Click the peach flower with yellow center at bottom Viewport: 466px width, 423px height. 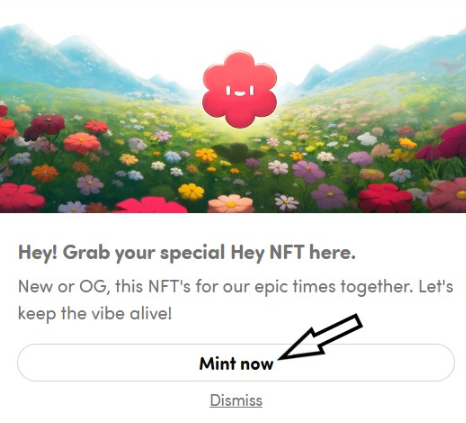coord(231,203)
